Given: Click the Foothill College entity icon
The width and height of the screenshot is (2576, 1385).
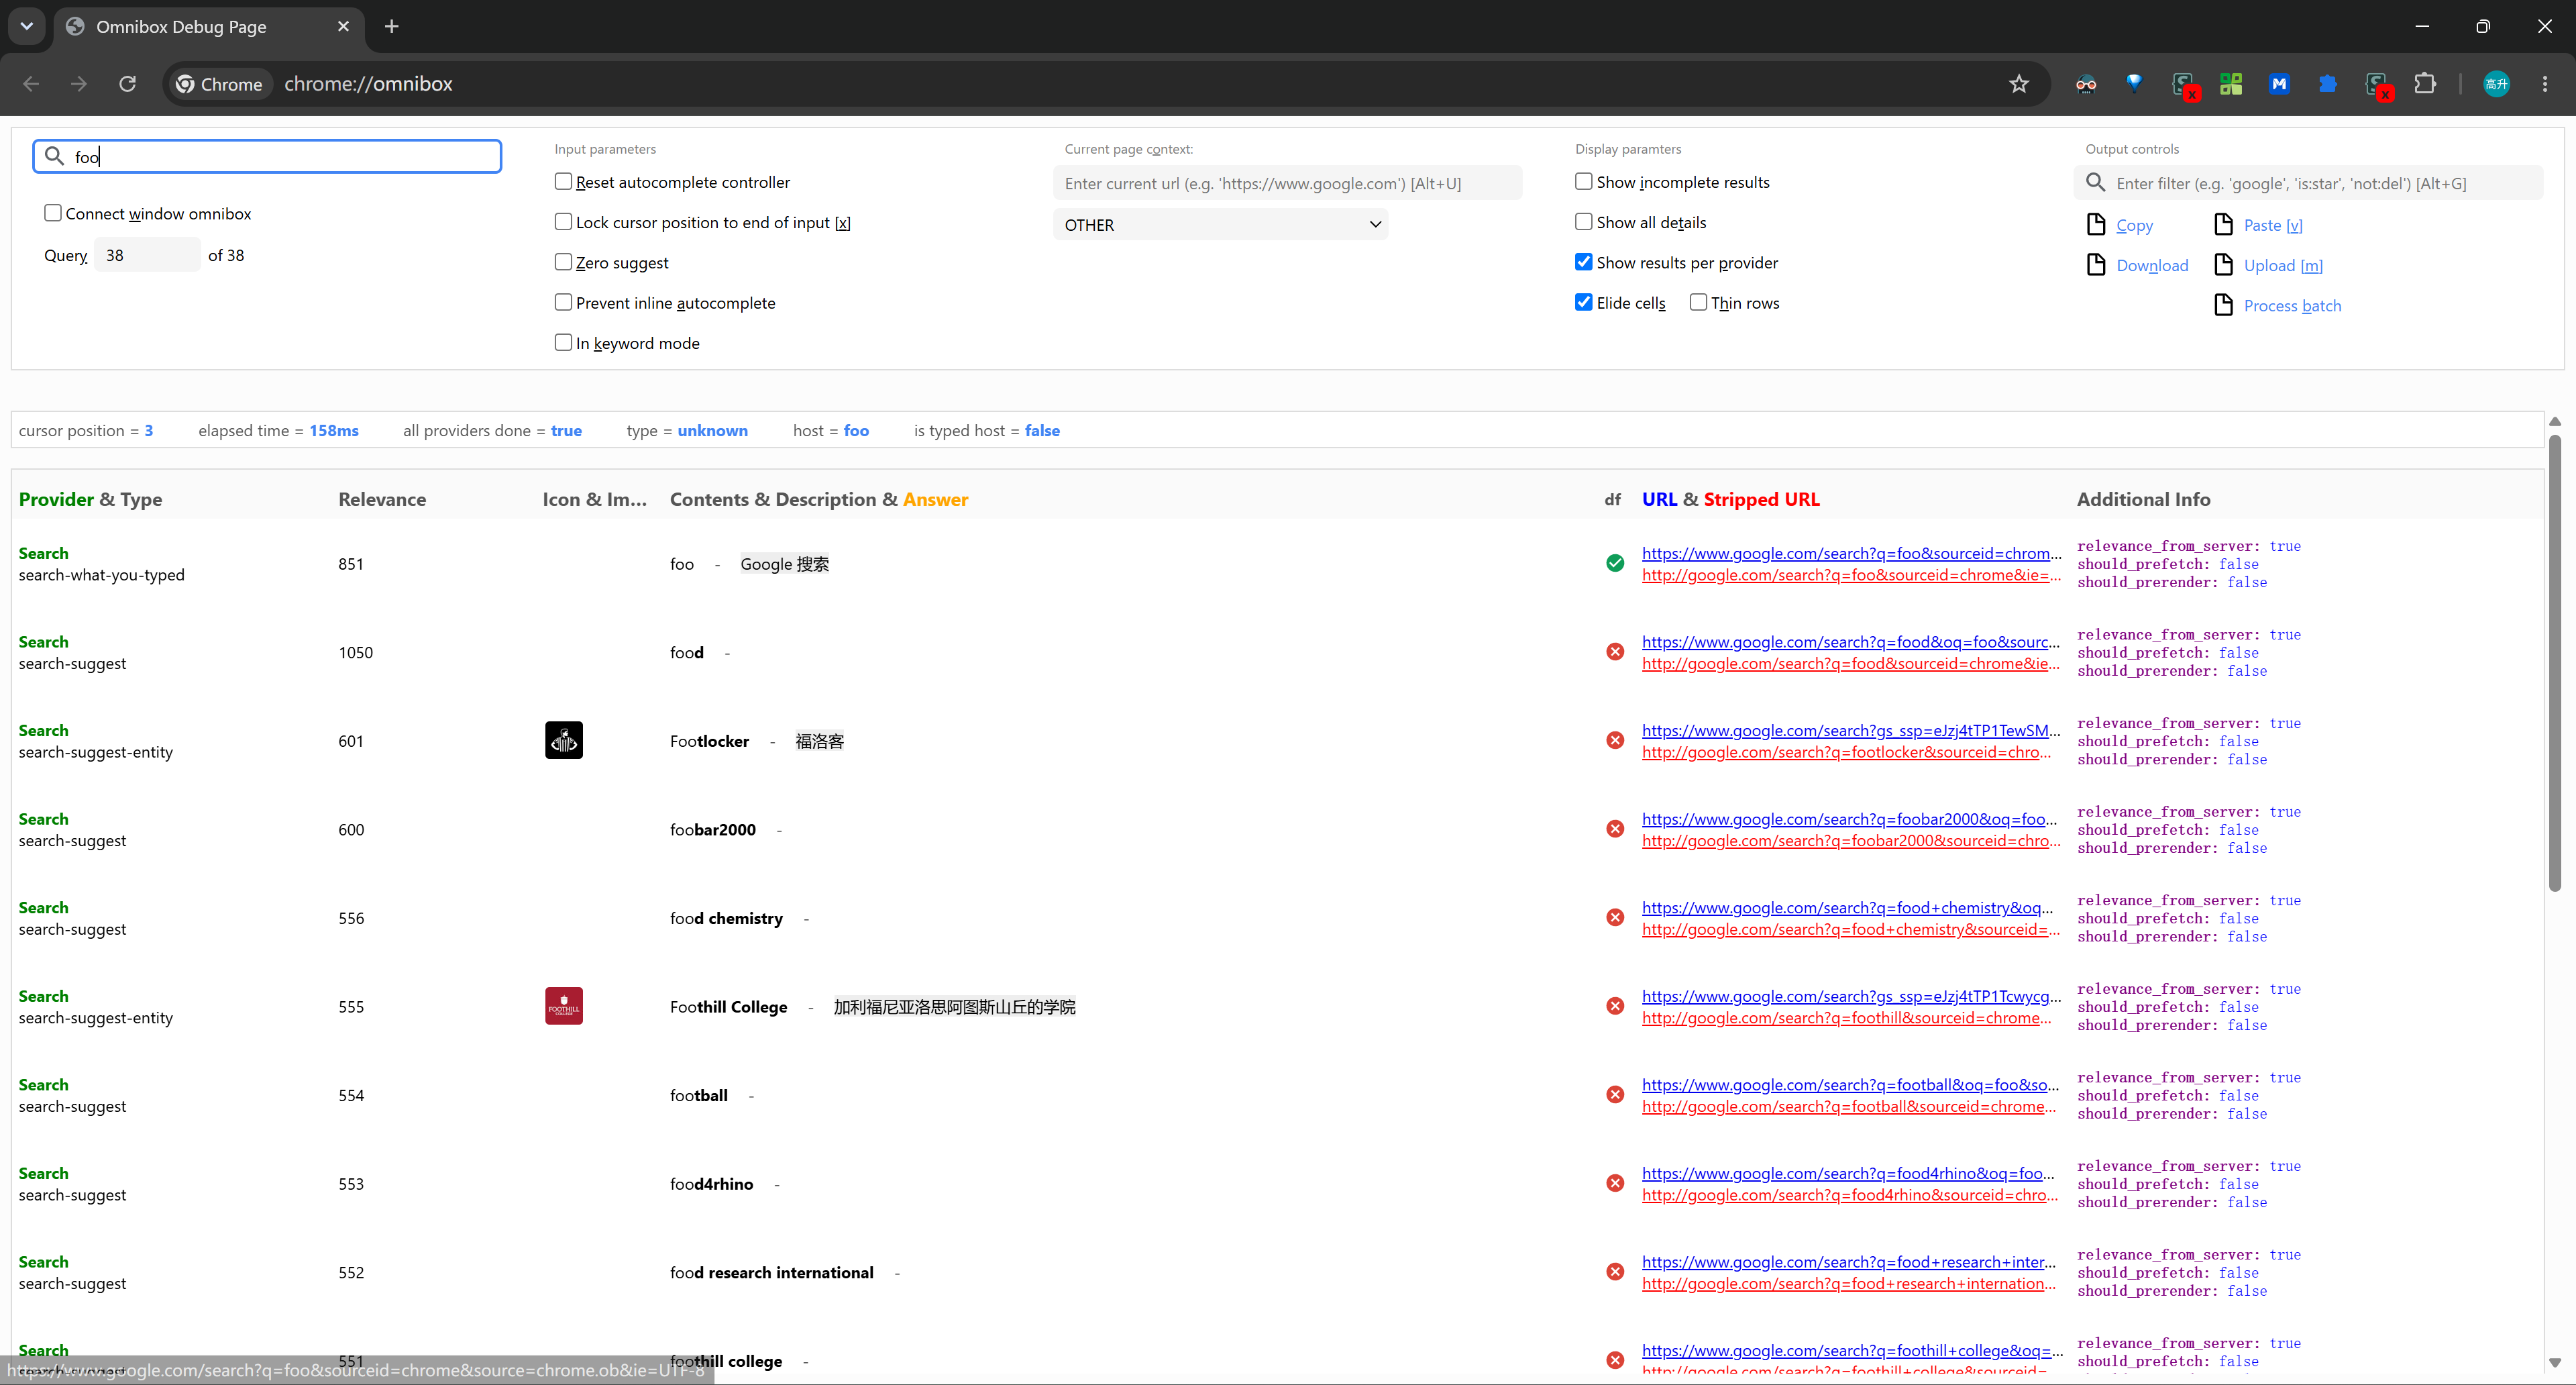Looking at the screenshot, I should pos(564,1006).
